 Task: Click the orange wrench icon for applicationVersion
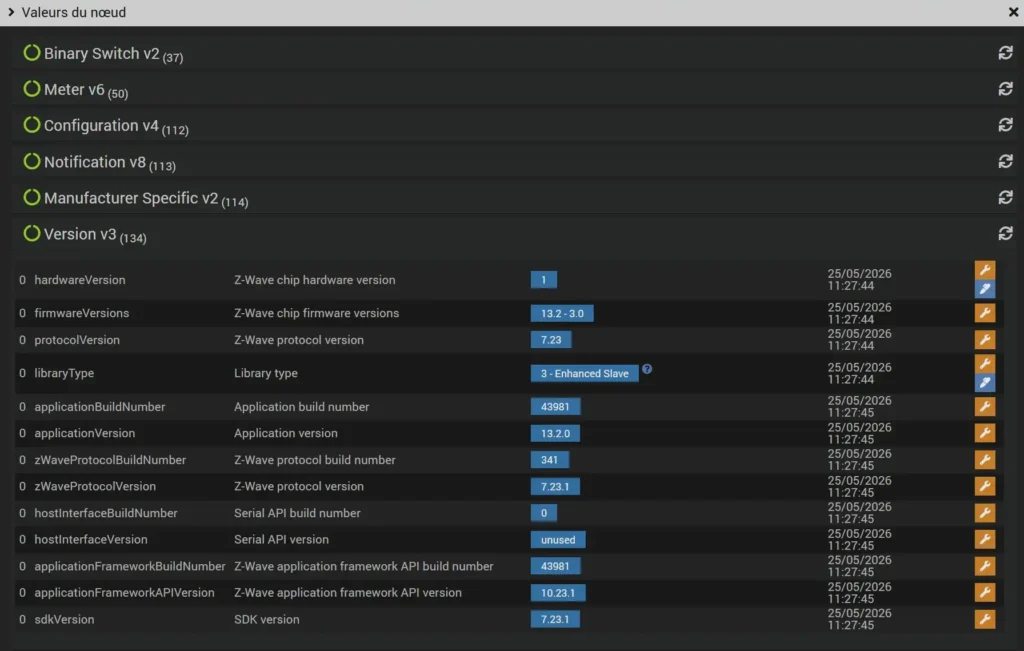(985, 433)
